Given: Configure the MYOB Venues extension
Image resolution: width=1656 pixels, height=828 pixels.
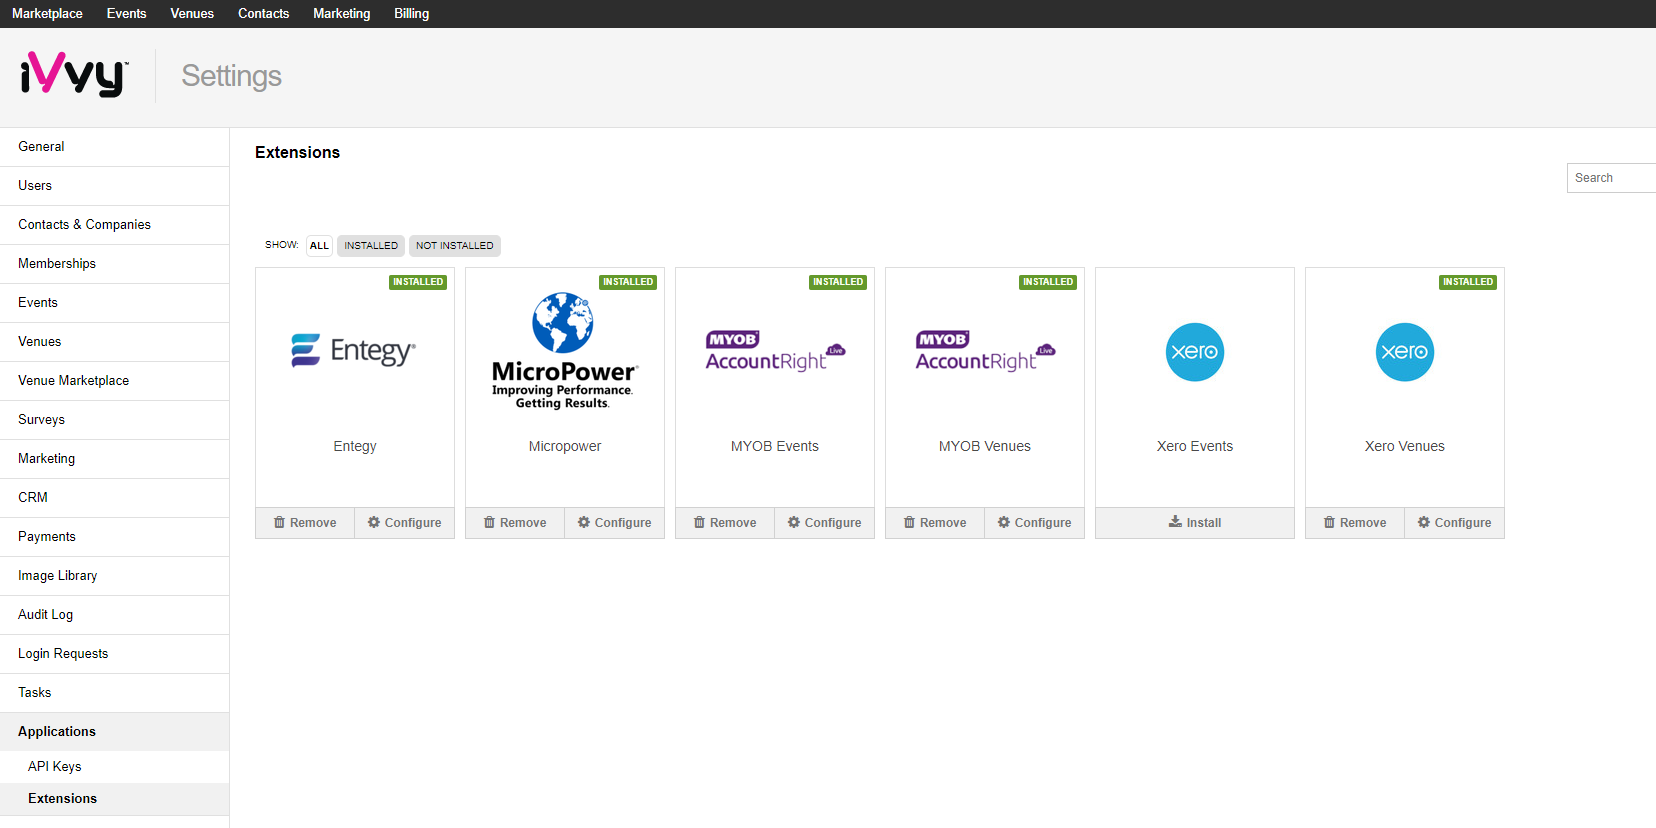Looking at the screenshot, I should [1034, 523].
